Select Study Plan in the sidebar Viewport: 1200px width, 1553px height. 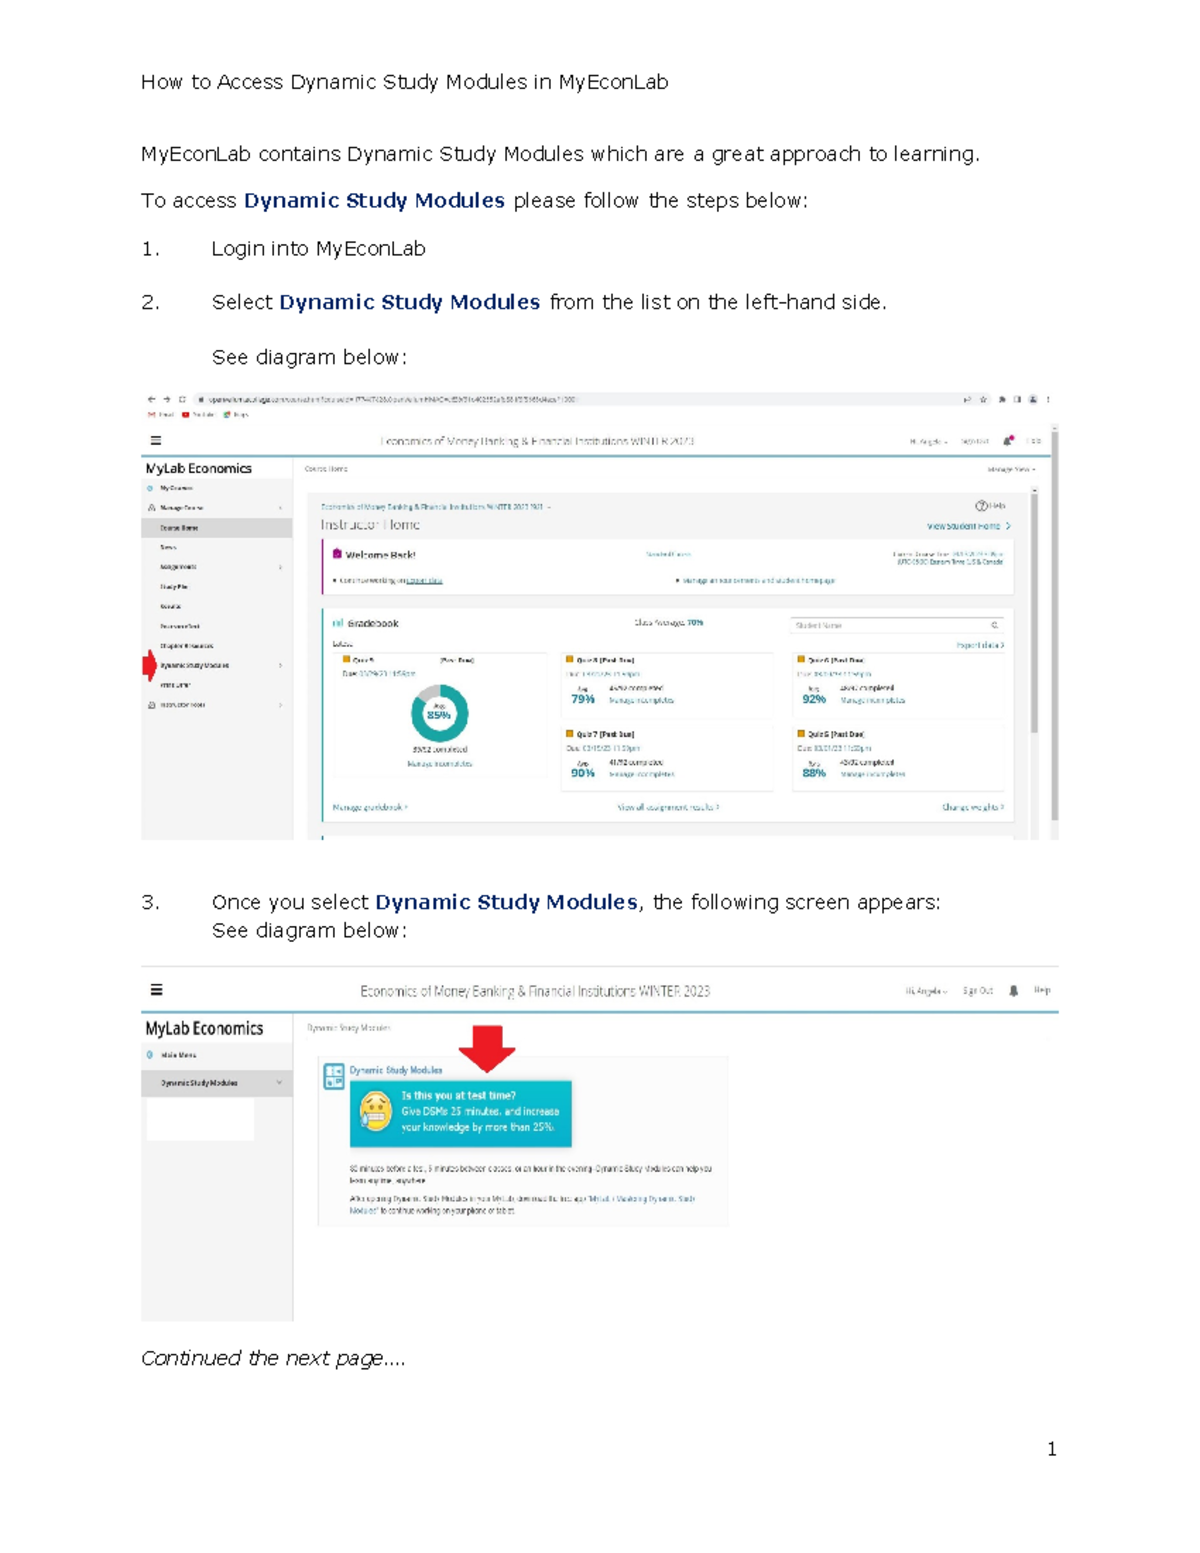coord(174,587)
